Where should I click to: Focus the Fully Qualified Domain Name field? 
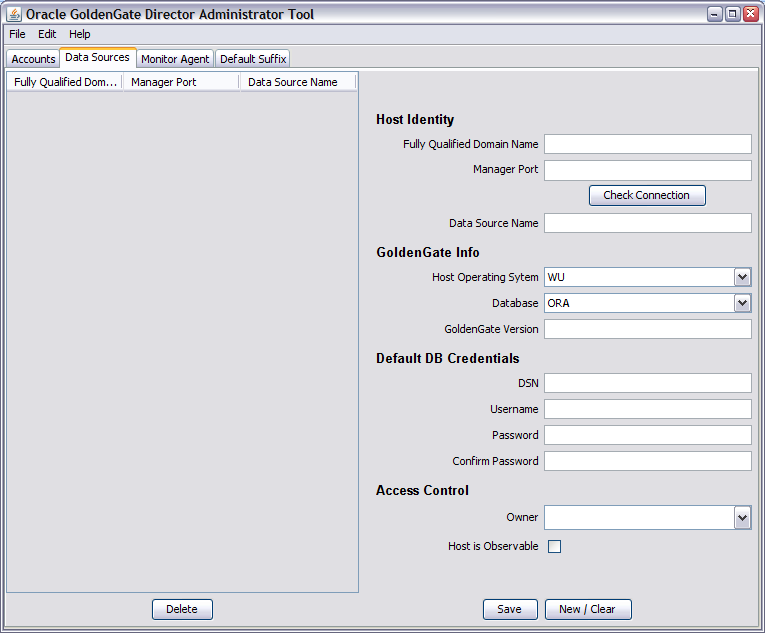coord(647,144)
